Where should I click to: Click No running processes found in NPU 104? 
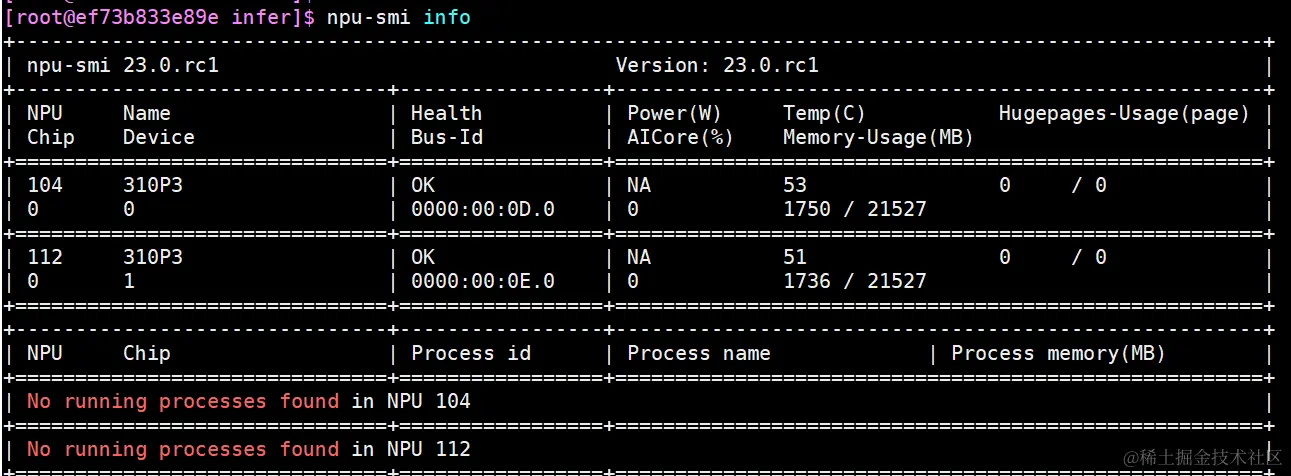click(x=249, y=401)
